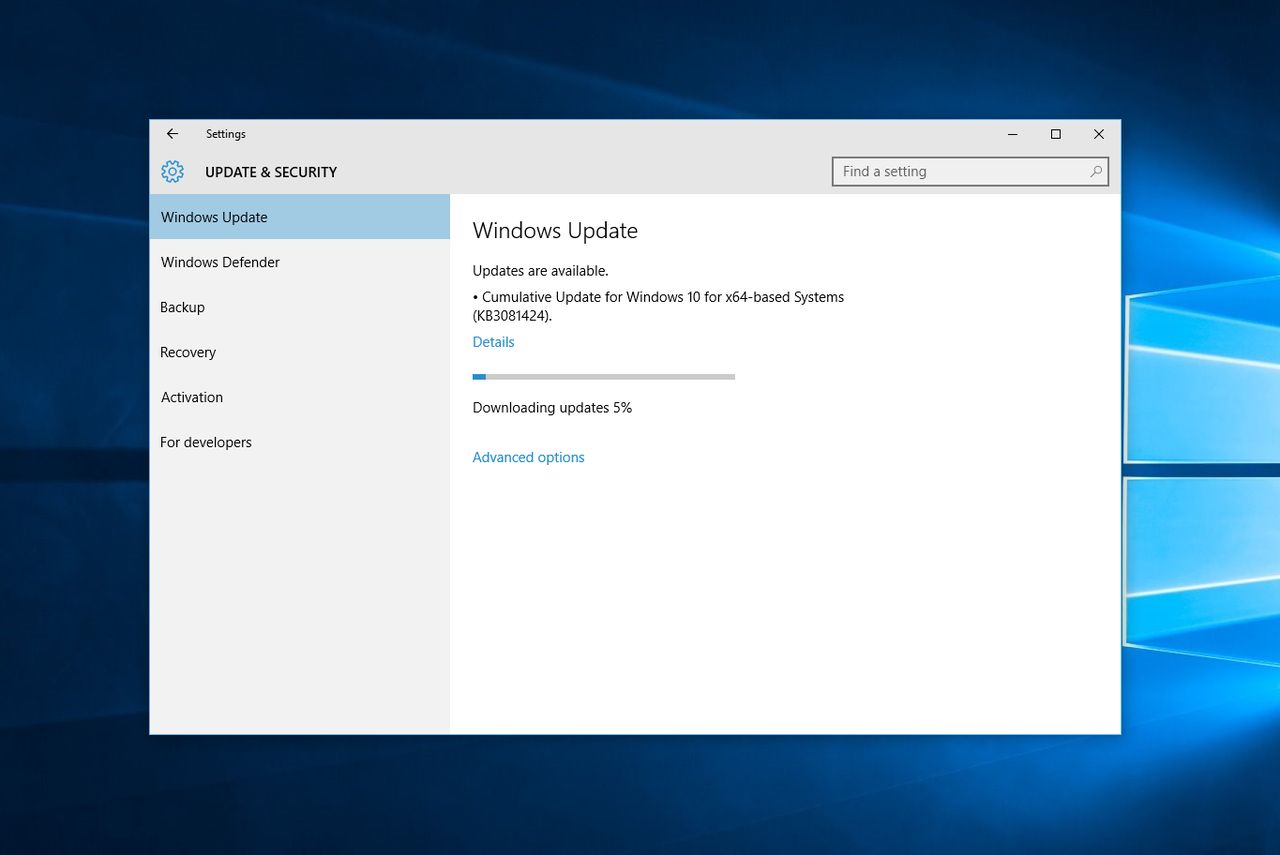This screenshot has width=1280, height=855.
Task: Click the 'Downloading updates 5%' status
Action: coord(552,408)
